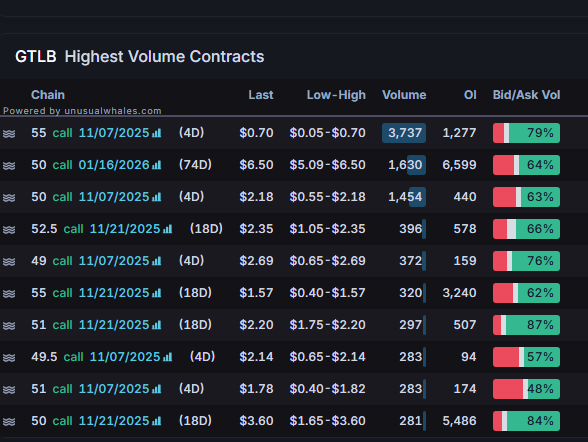Open 11/07/2025 date link in 49 call row

coord(114,261)
